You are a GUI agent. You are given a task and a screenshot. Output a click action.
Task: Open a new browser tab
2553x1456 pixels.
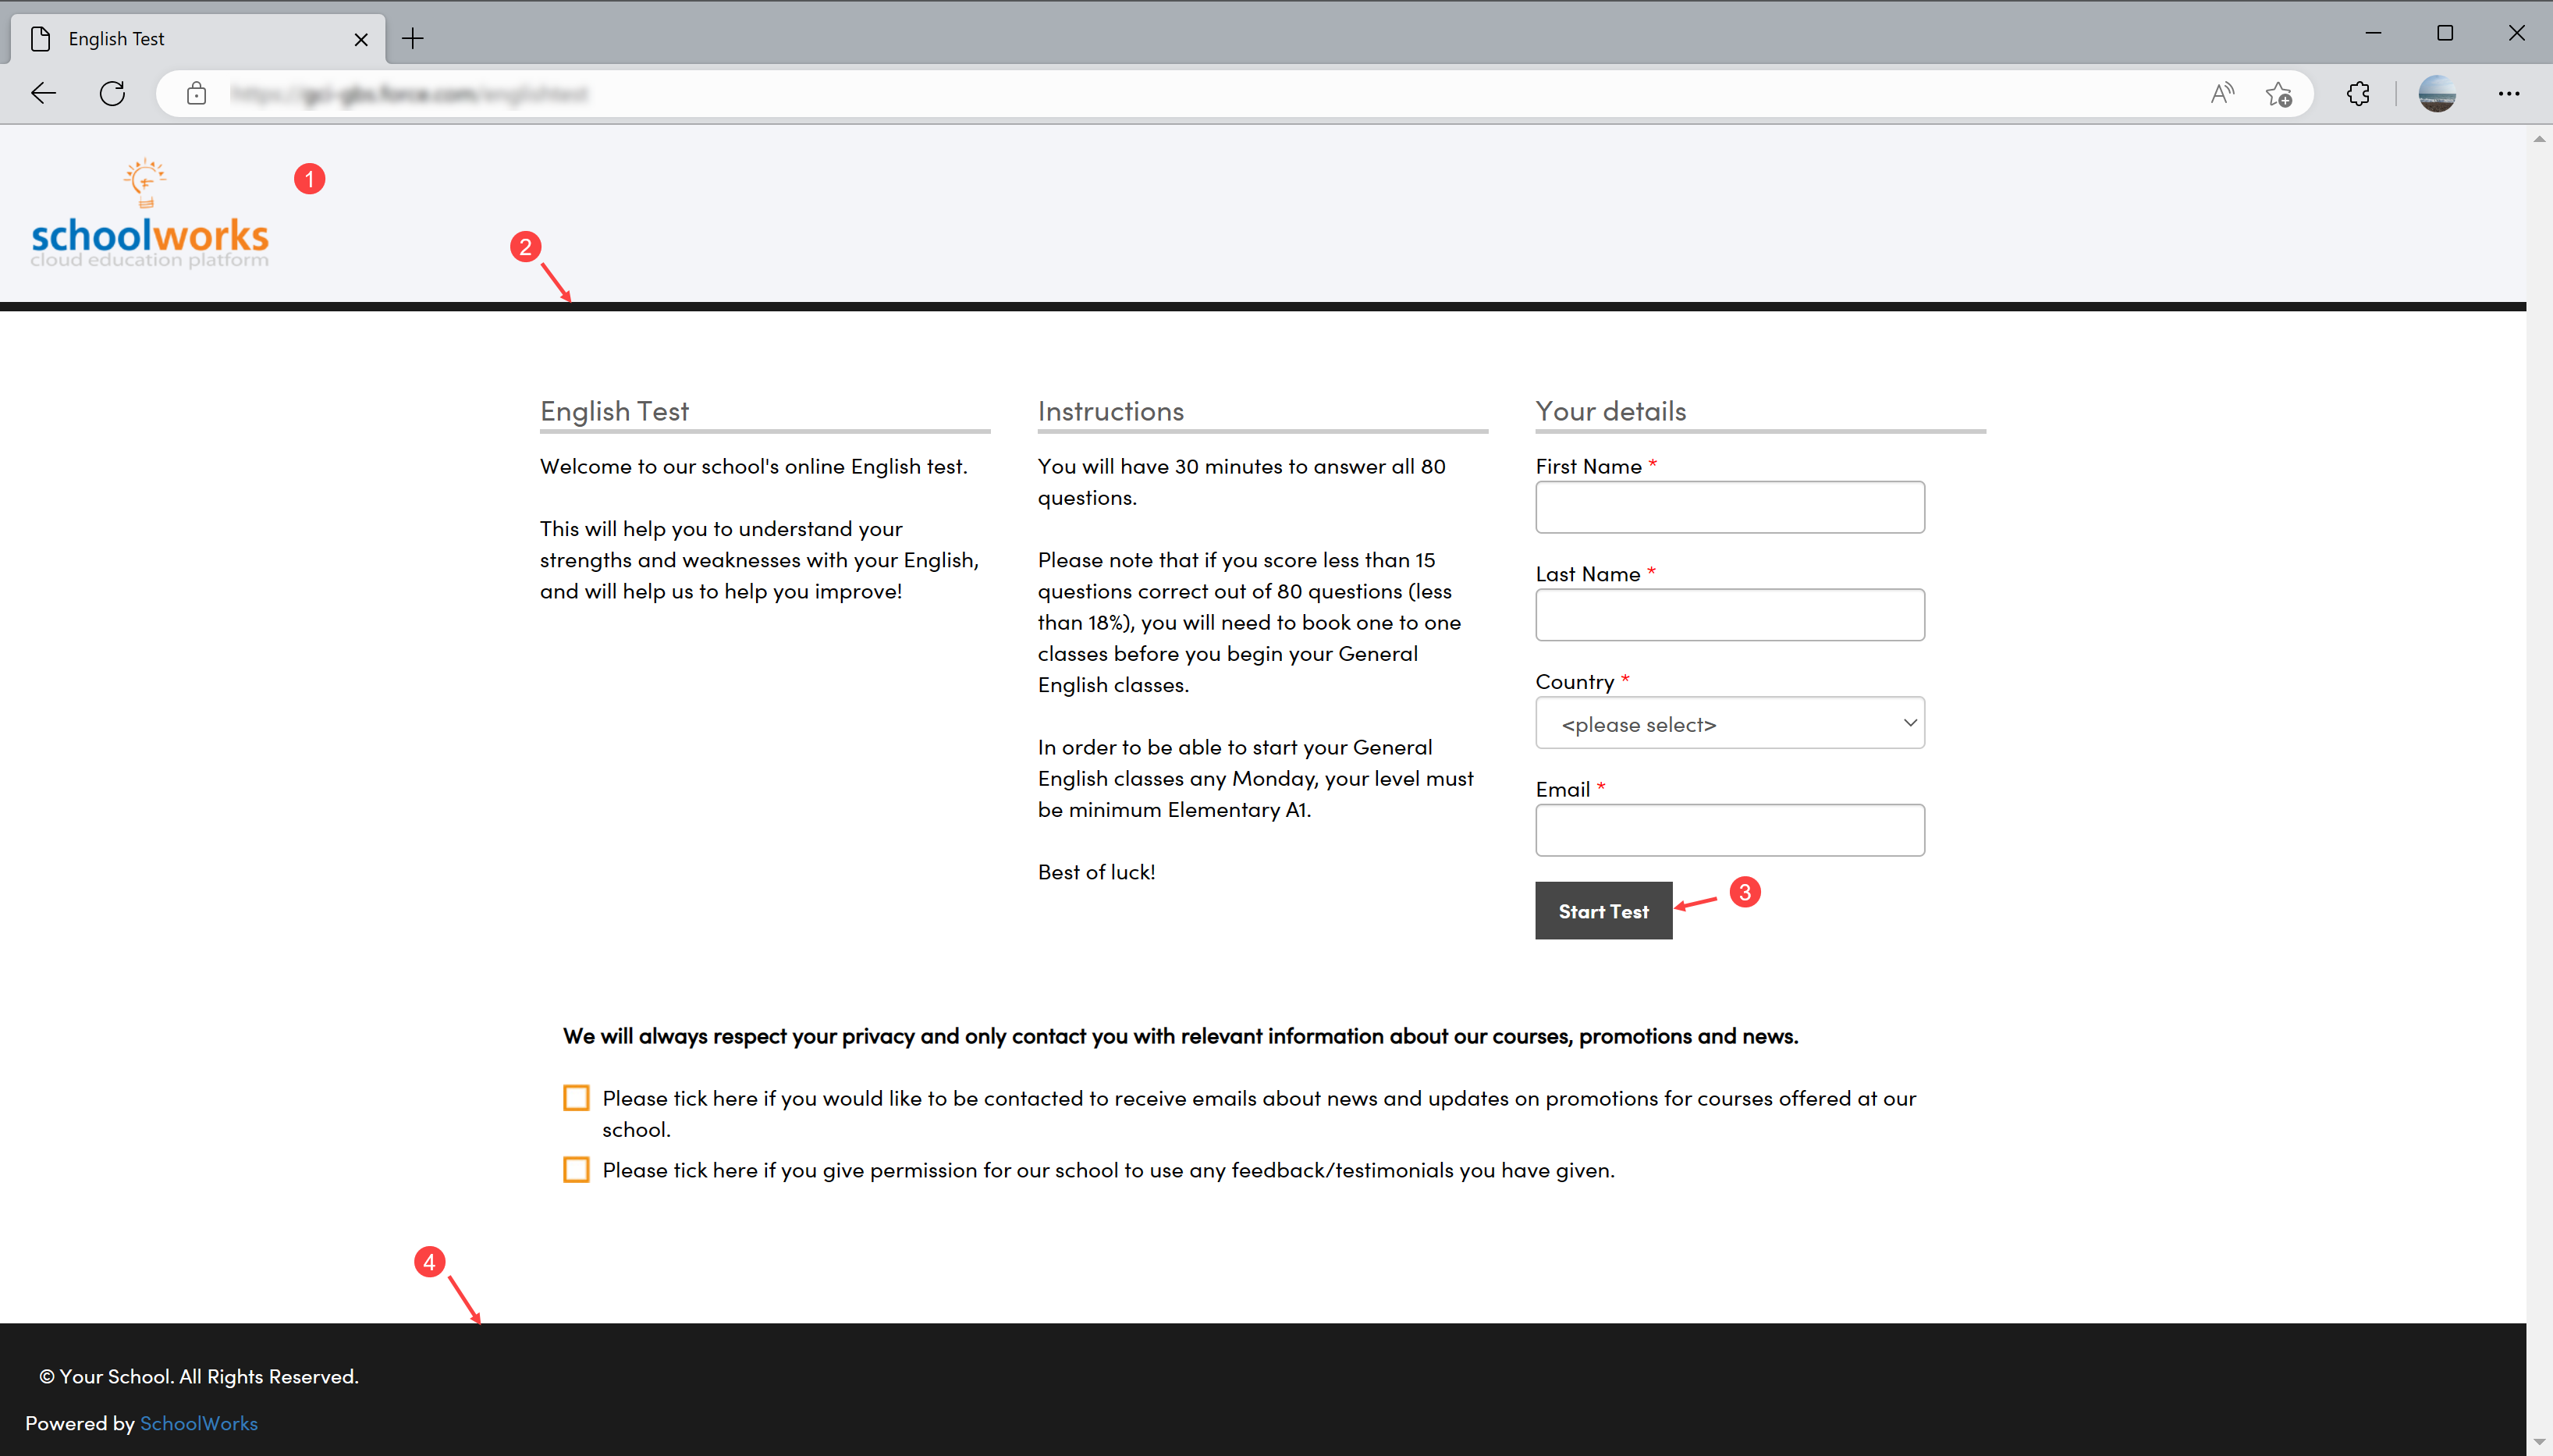click(413, 39)
